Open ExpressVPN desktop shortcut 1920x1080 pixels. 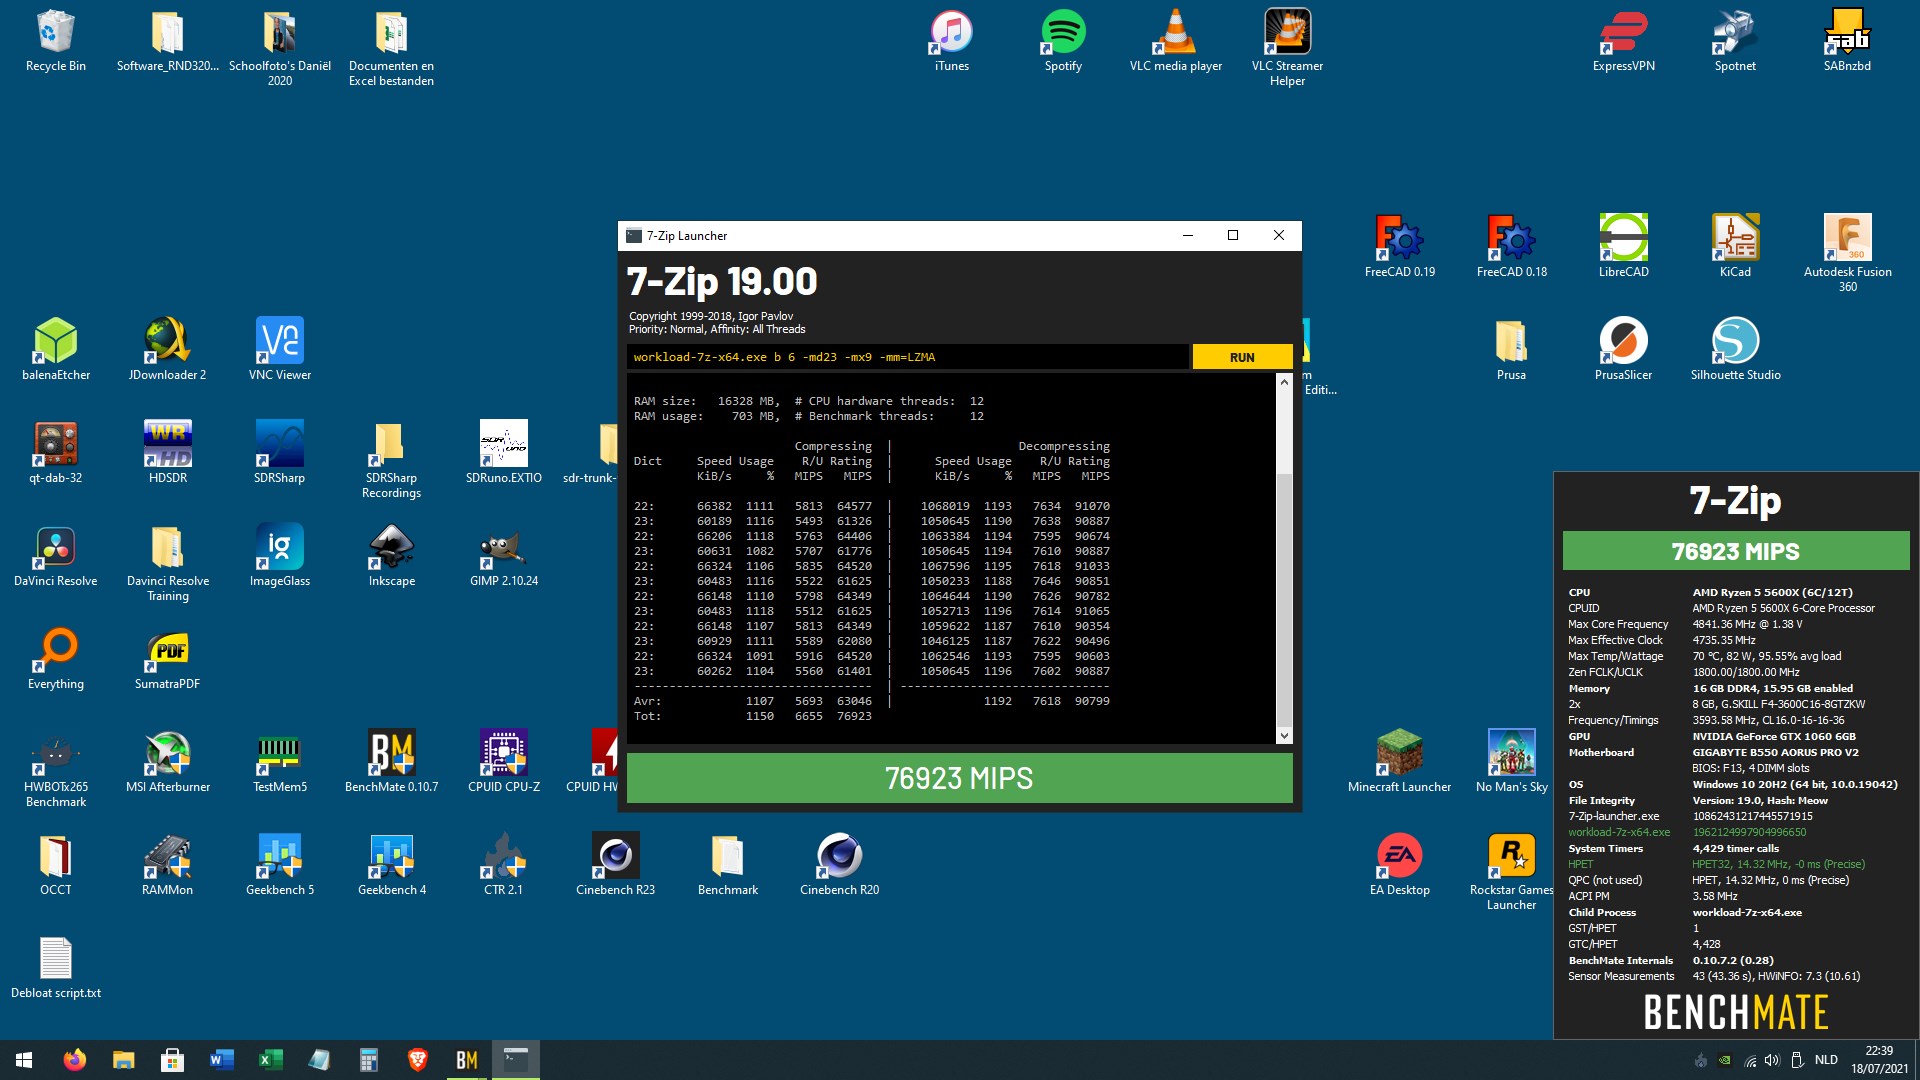[1624, 42]
